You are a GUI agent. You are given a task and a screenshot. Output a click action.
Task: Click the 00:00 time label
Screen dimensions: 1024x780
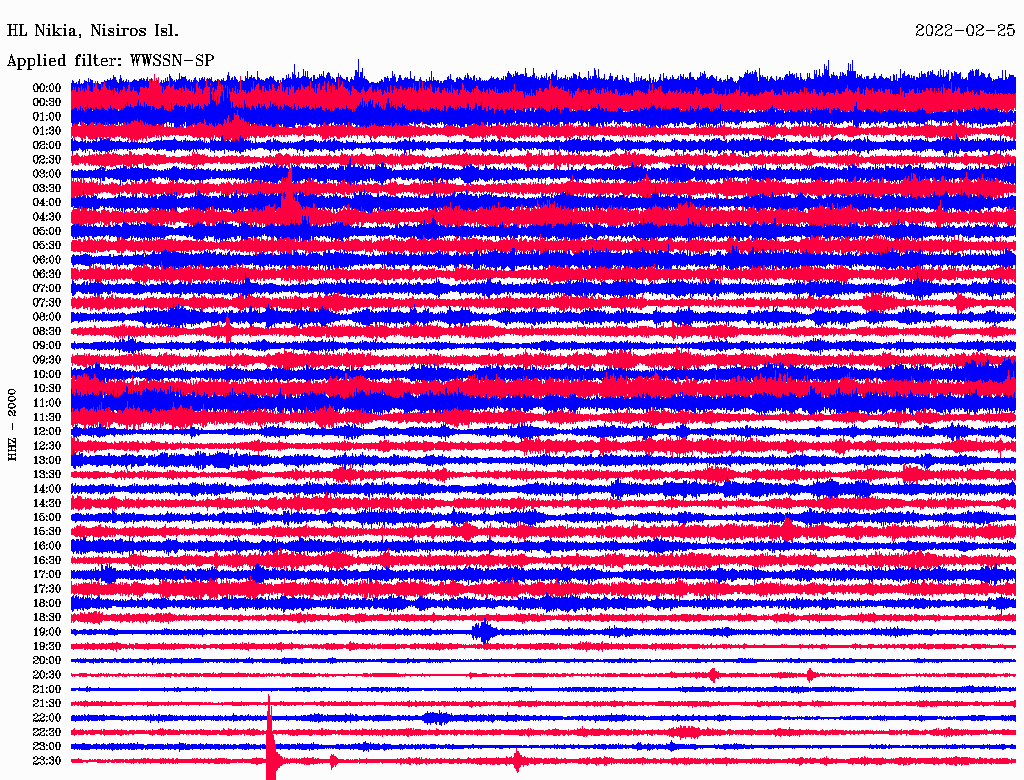click(47, 88)
